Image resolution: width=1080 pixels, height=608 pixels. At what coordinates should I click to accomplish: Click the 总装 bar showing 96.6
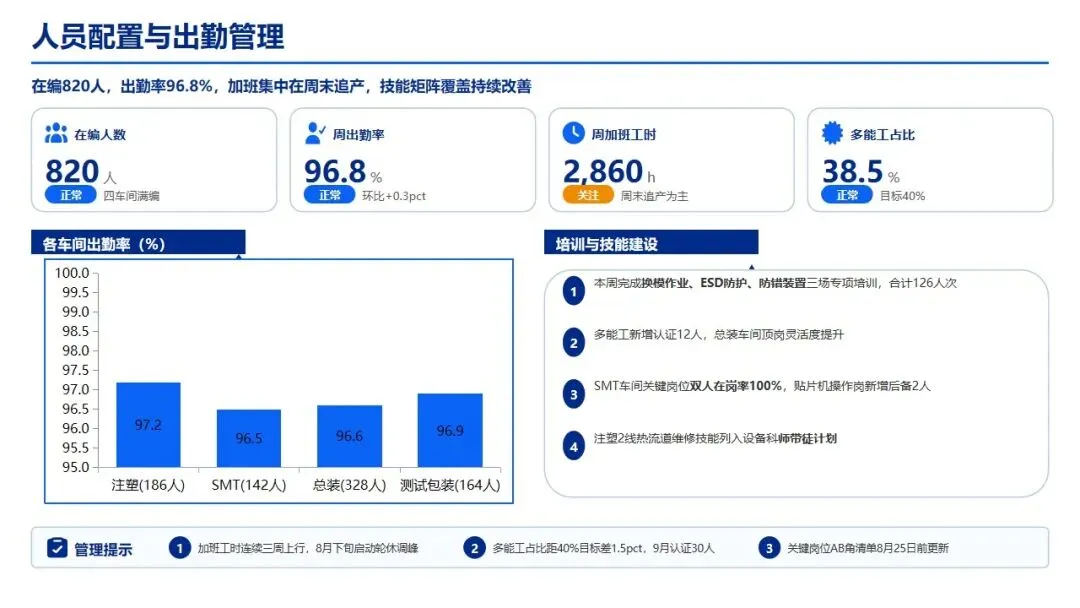pyautogui.click(x=349, y=437)
